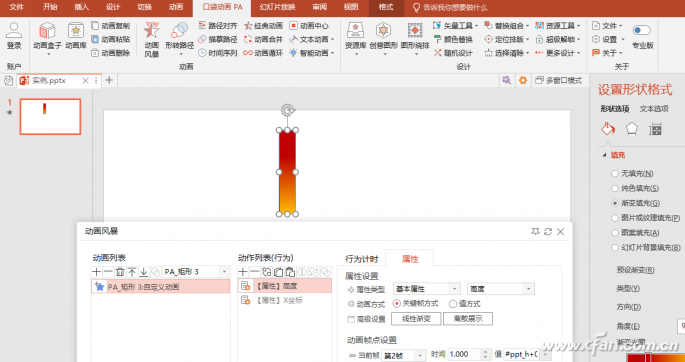Add a new action in 动作列表
Viewport: 685px width, 362px height.
tap(243, 272)
